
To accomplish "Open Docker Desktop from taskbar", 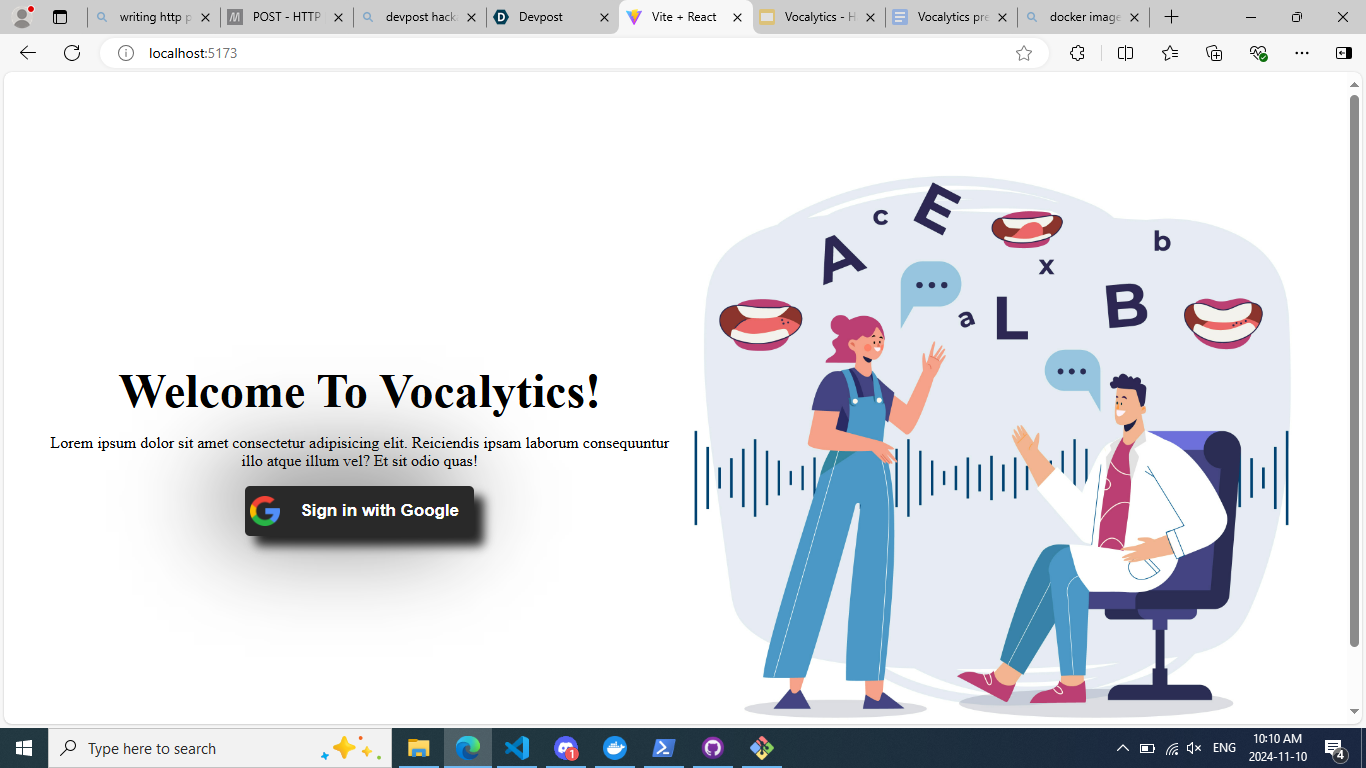I will point(615,748).
